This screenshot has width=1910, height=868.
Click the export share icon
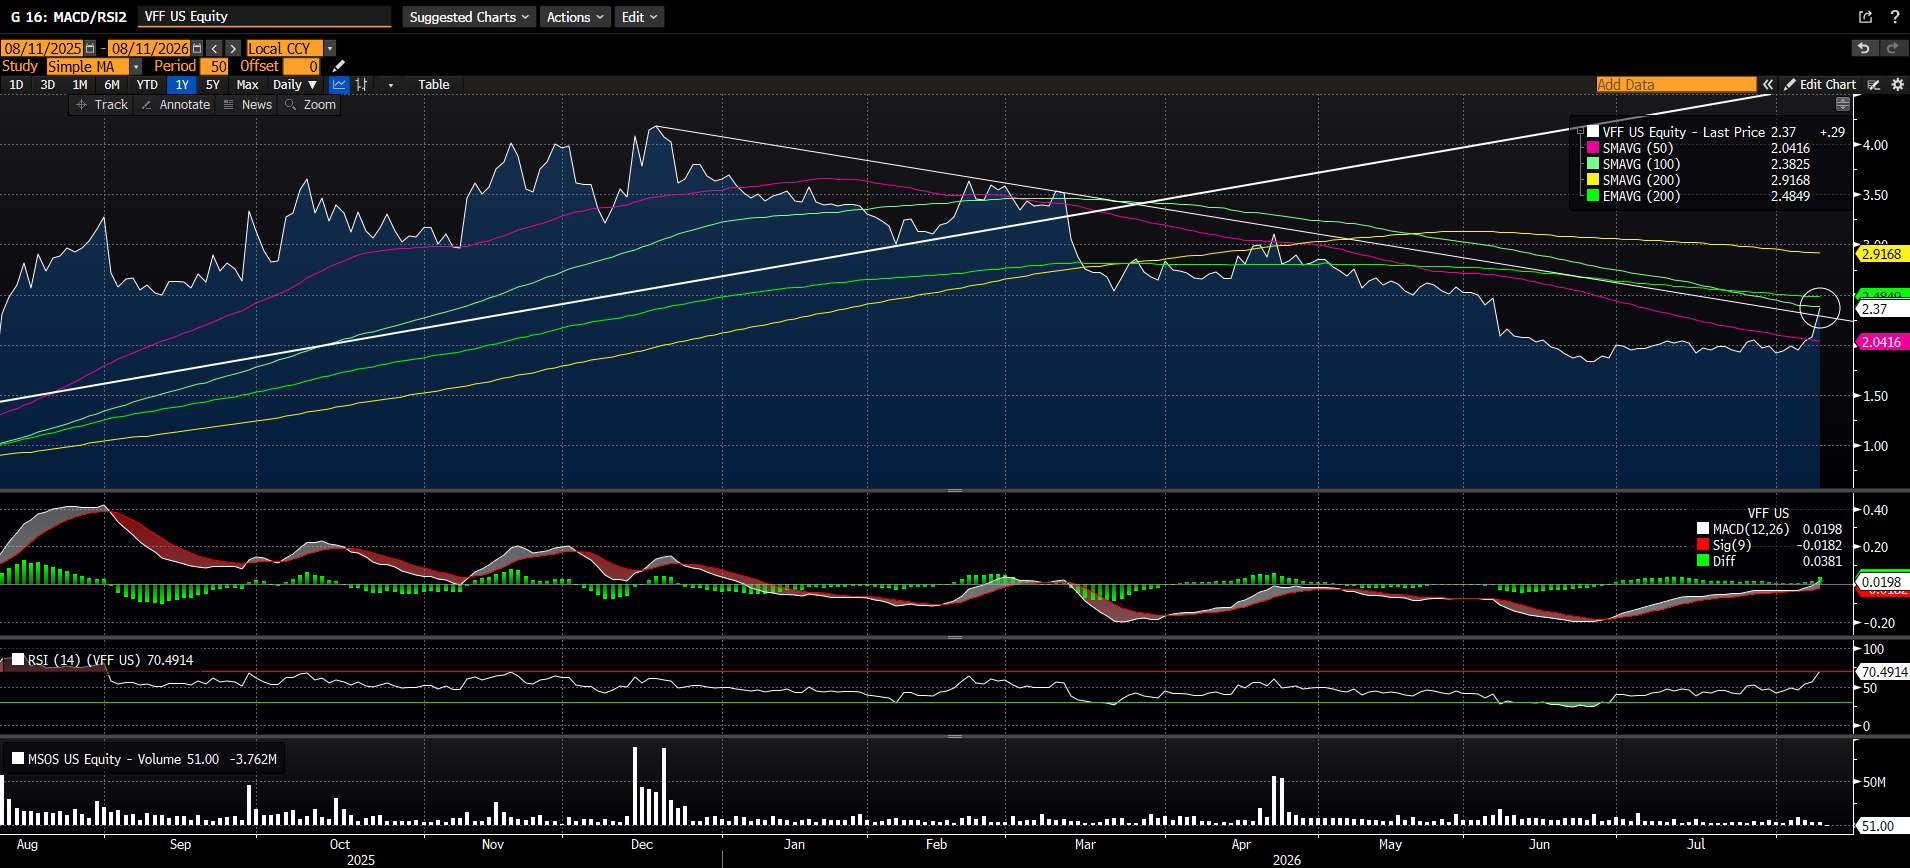click(x=1865, y=17)
